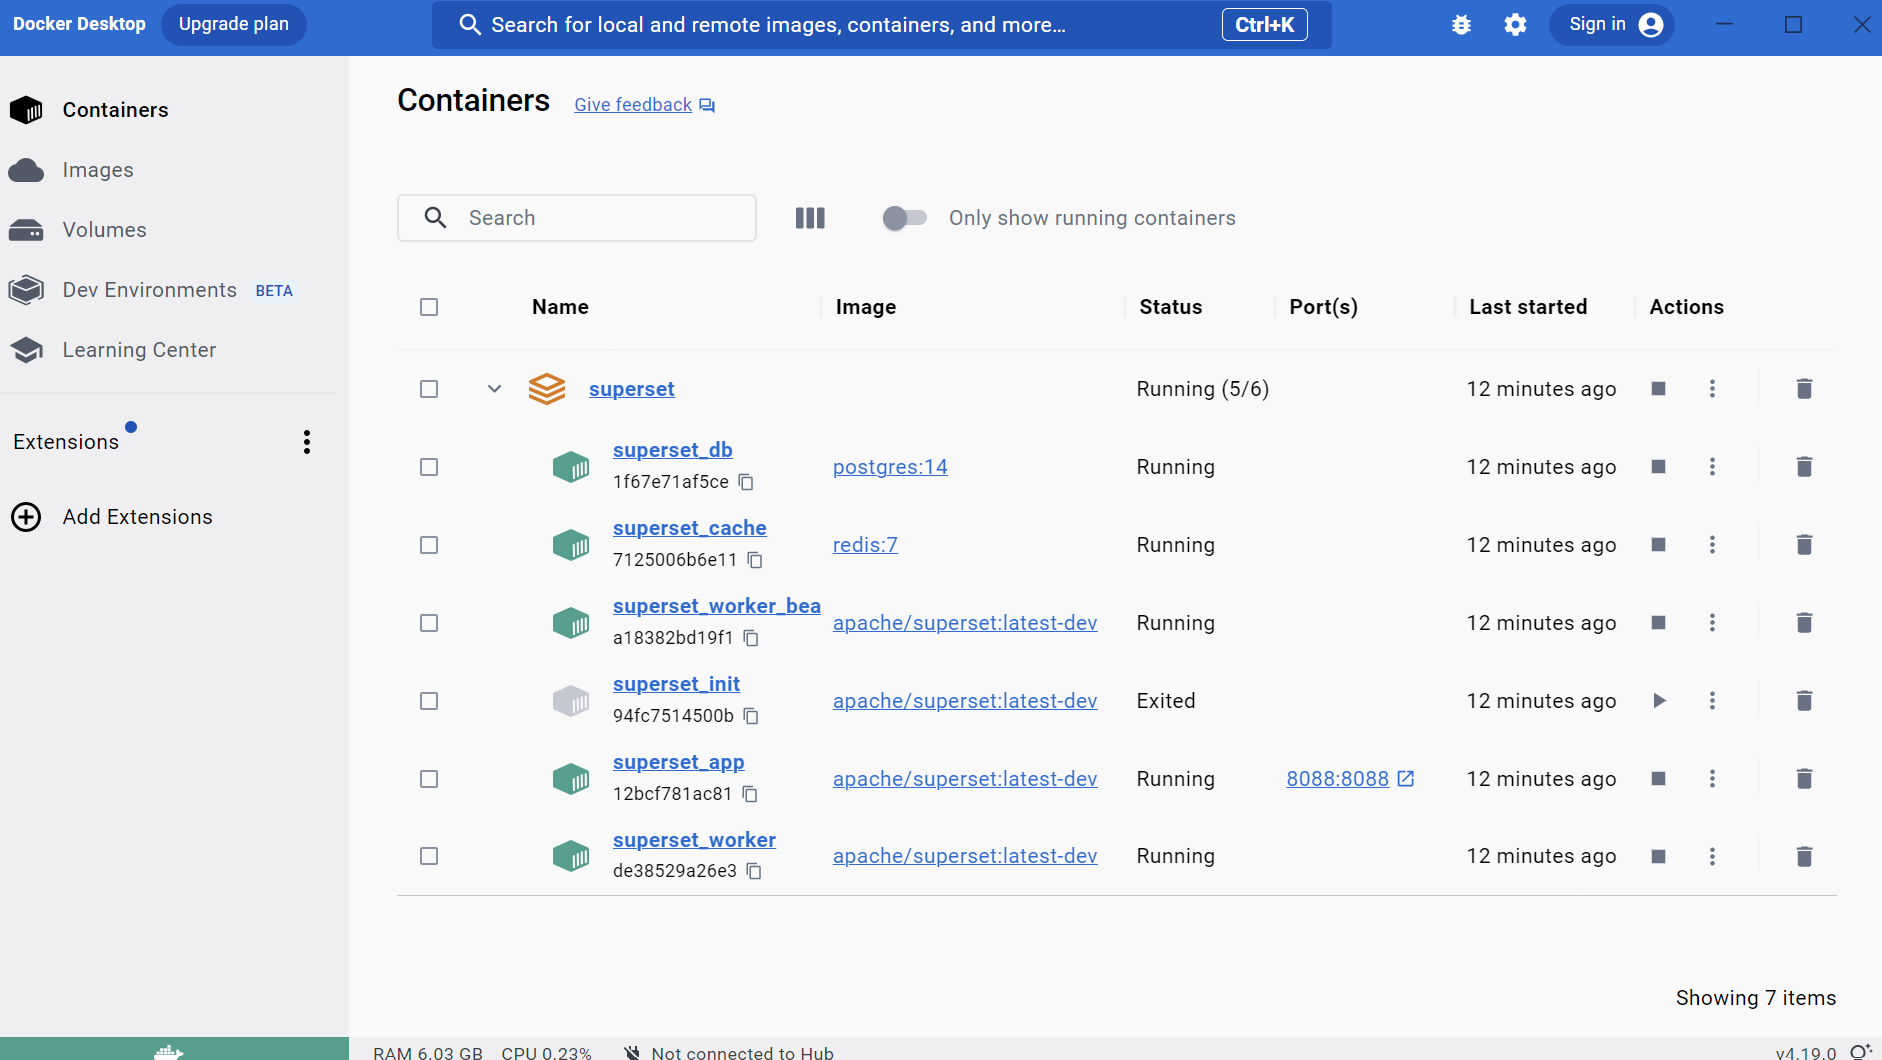This screenshot has height=1060, width=1882.
Task: Select the a18382bd19f1 row checkbox
Action: [x=429, y=623]
